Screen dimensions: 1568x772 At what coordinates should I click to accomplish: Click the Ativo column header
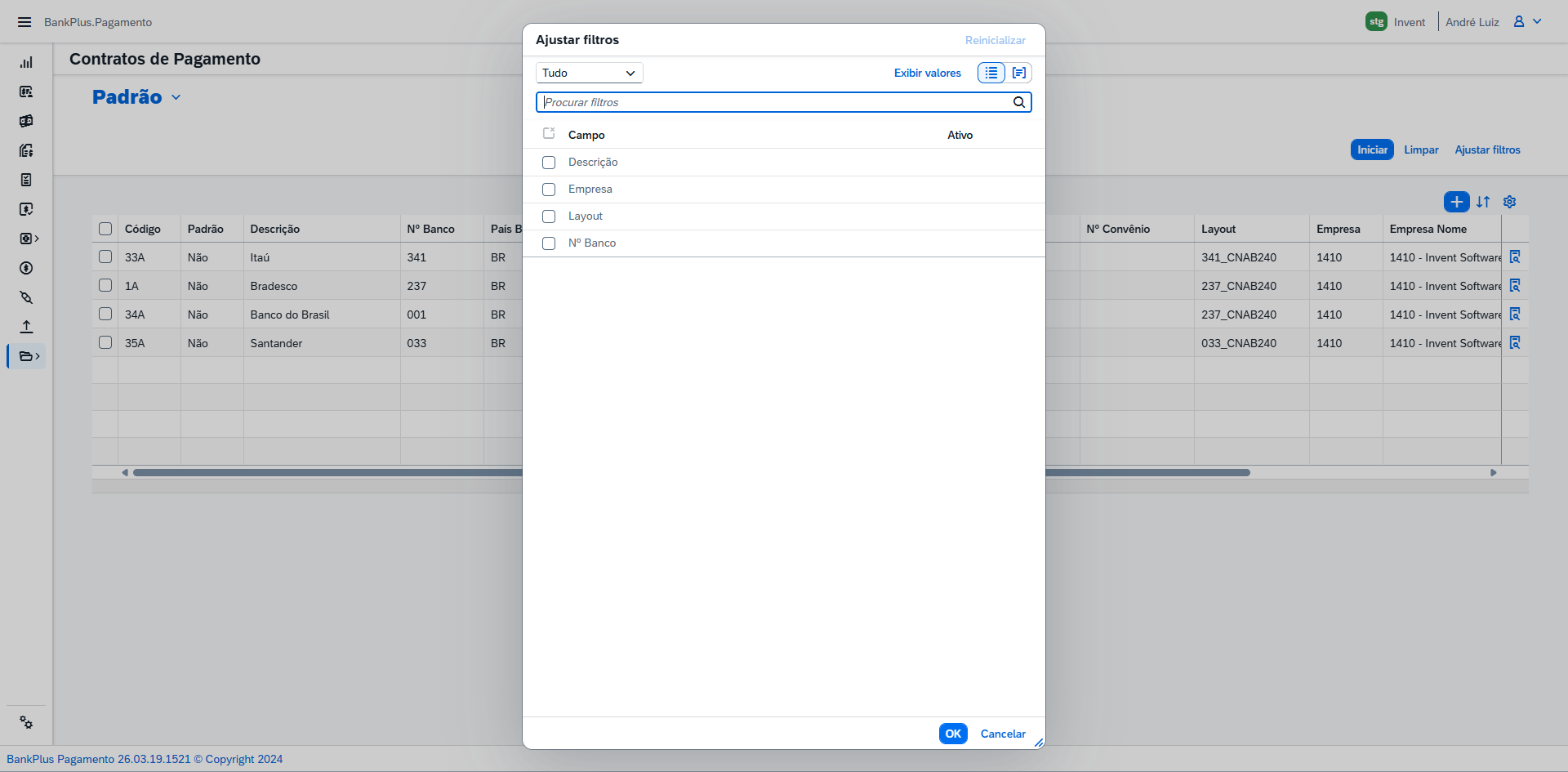click(x=960, y=135)
